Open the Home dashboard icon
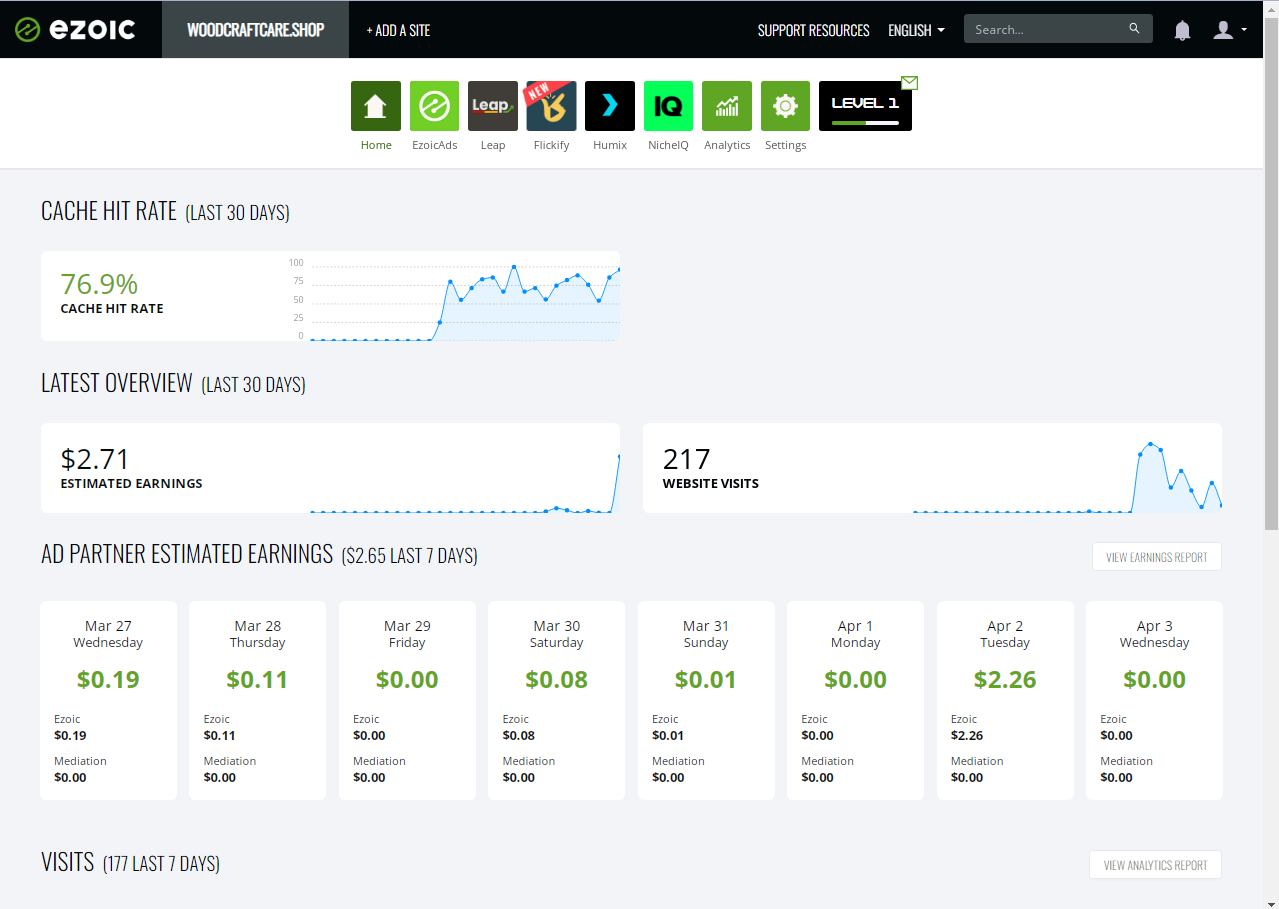Screen dimensions: 1279x909 point(375,106)
